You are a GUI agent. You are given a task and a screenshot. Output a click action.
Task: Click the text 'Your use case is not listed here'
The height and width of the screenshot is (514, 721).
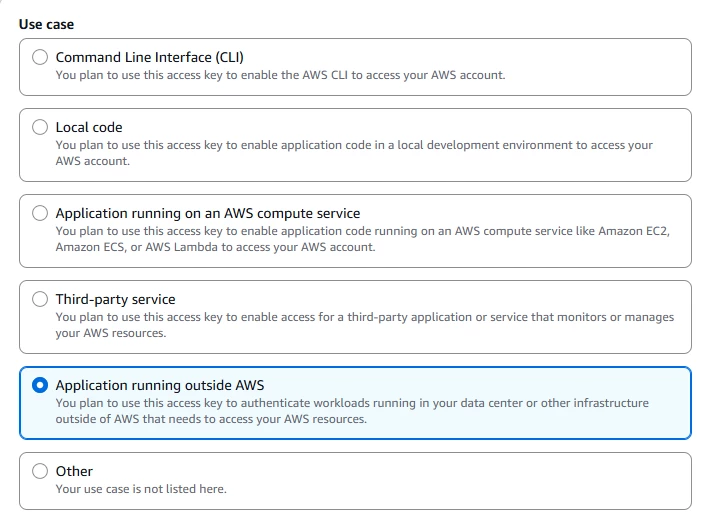141,489
